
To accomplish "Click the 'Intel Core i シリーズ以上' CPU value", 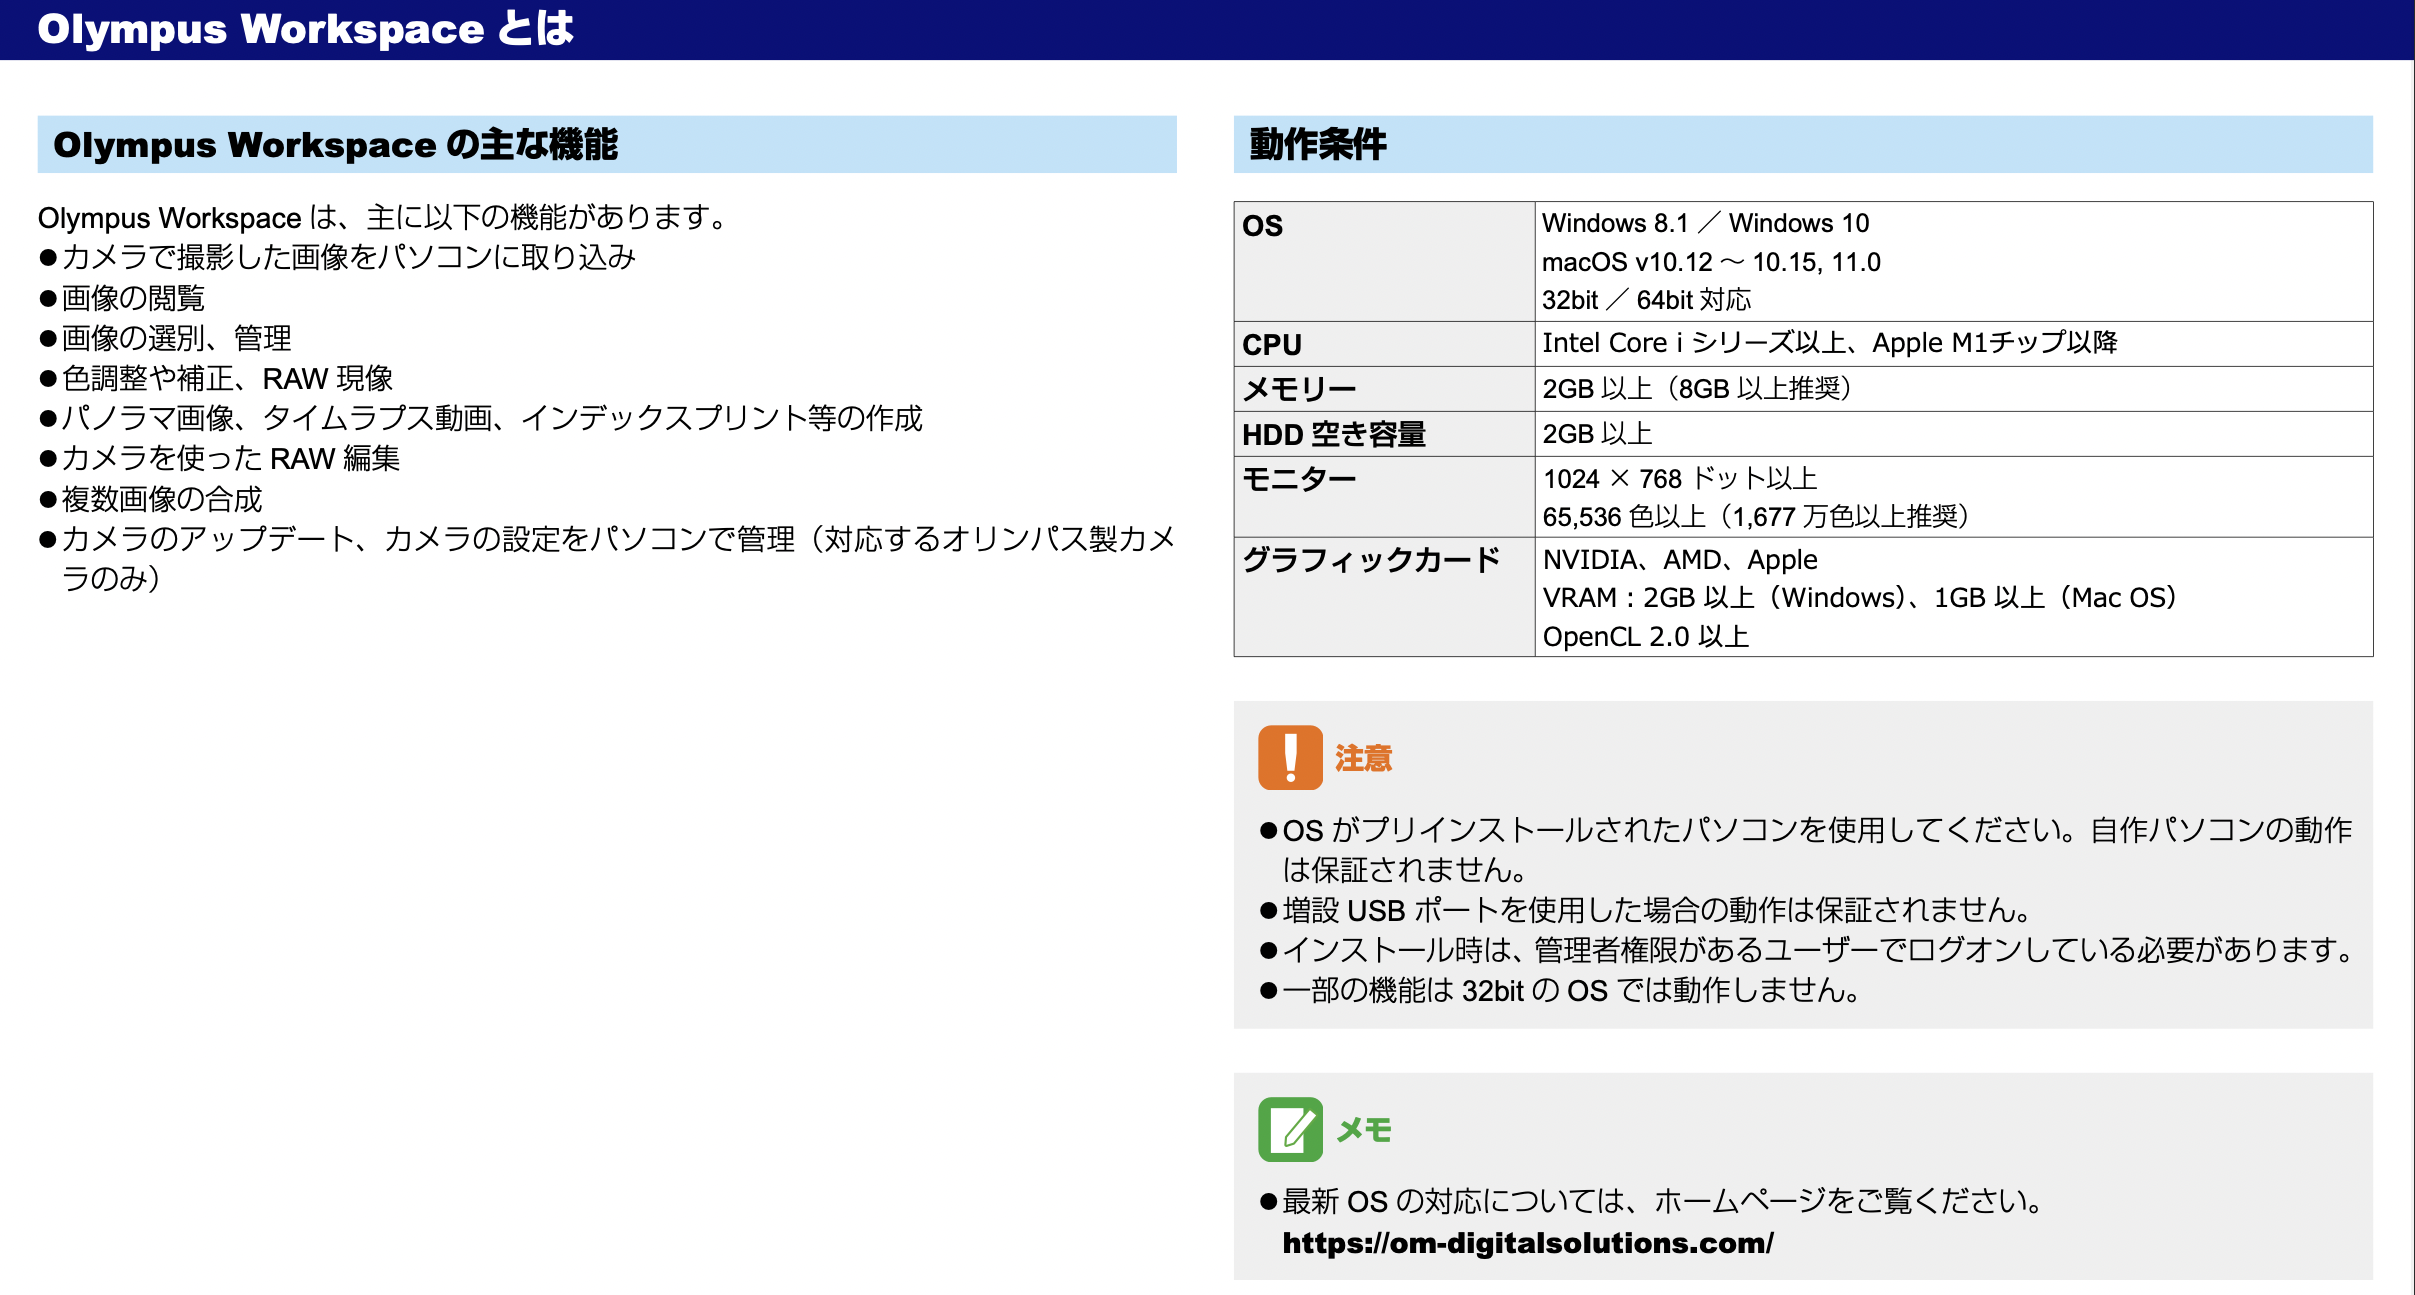I will point(1693,343).
